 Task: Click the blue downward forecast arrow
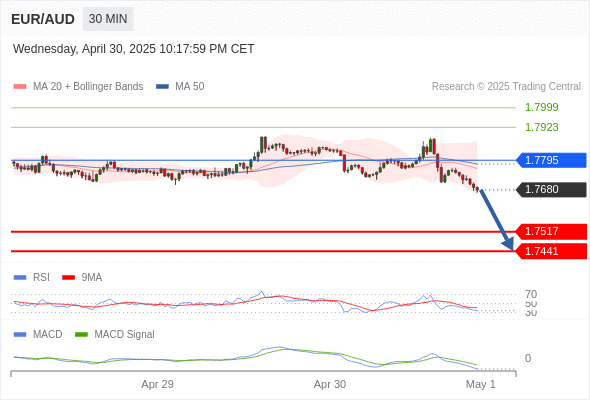point(497,220)
